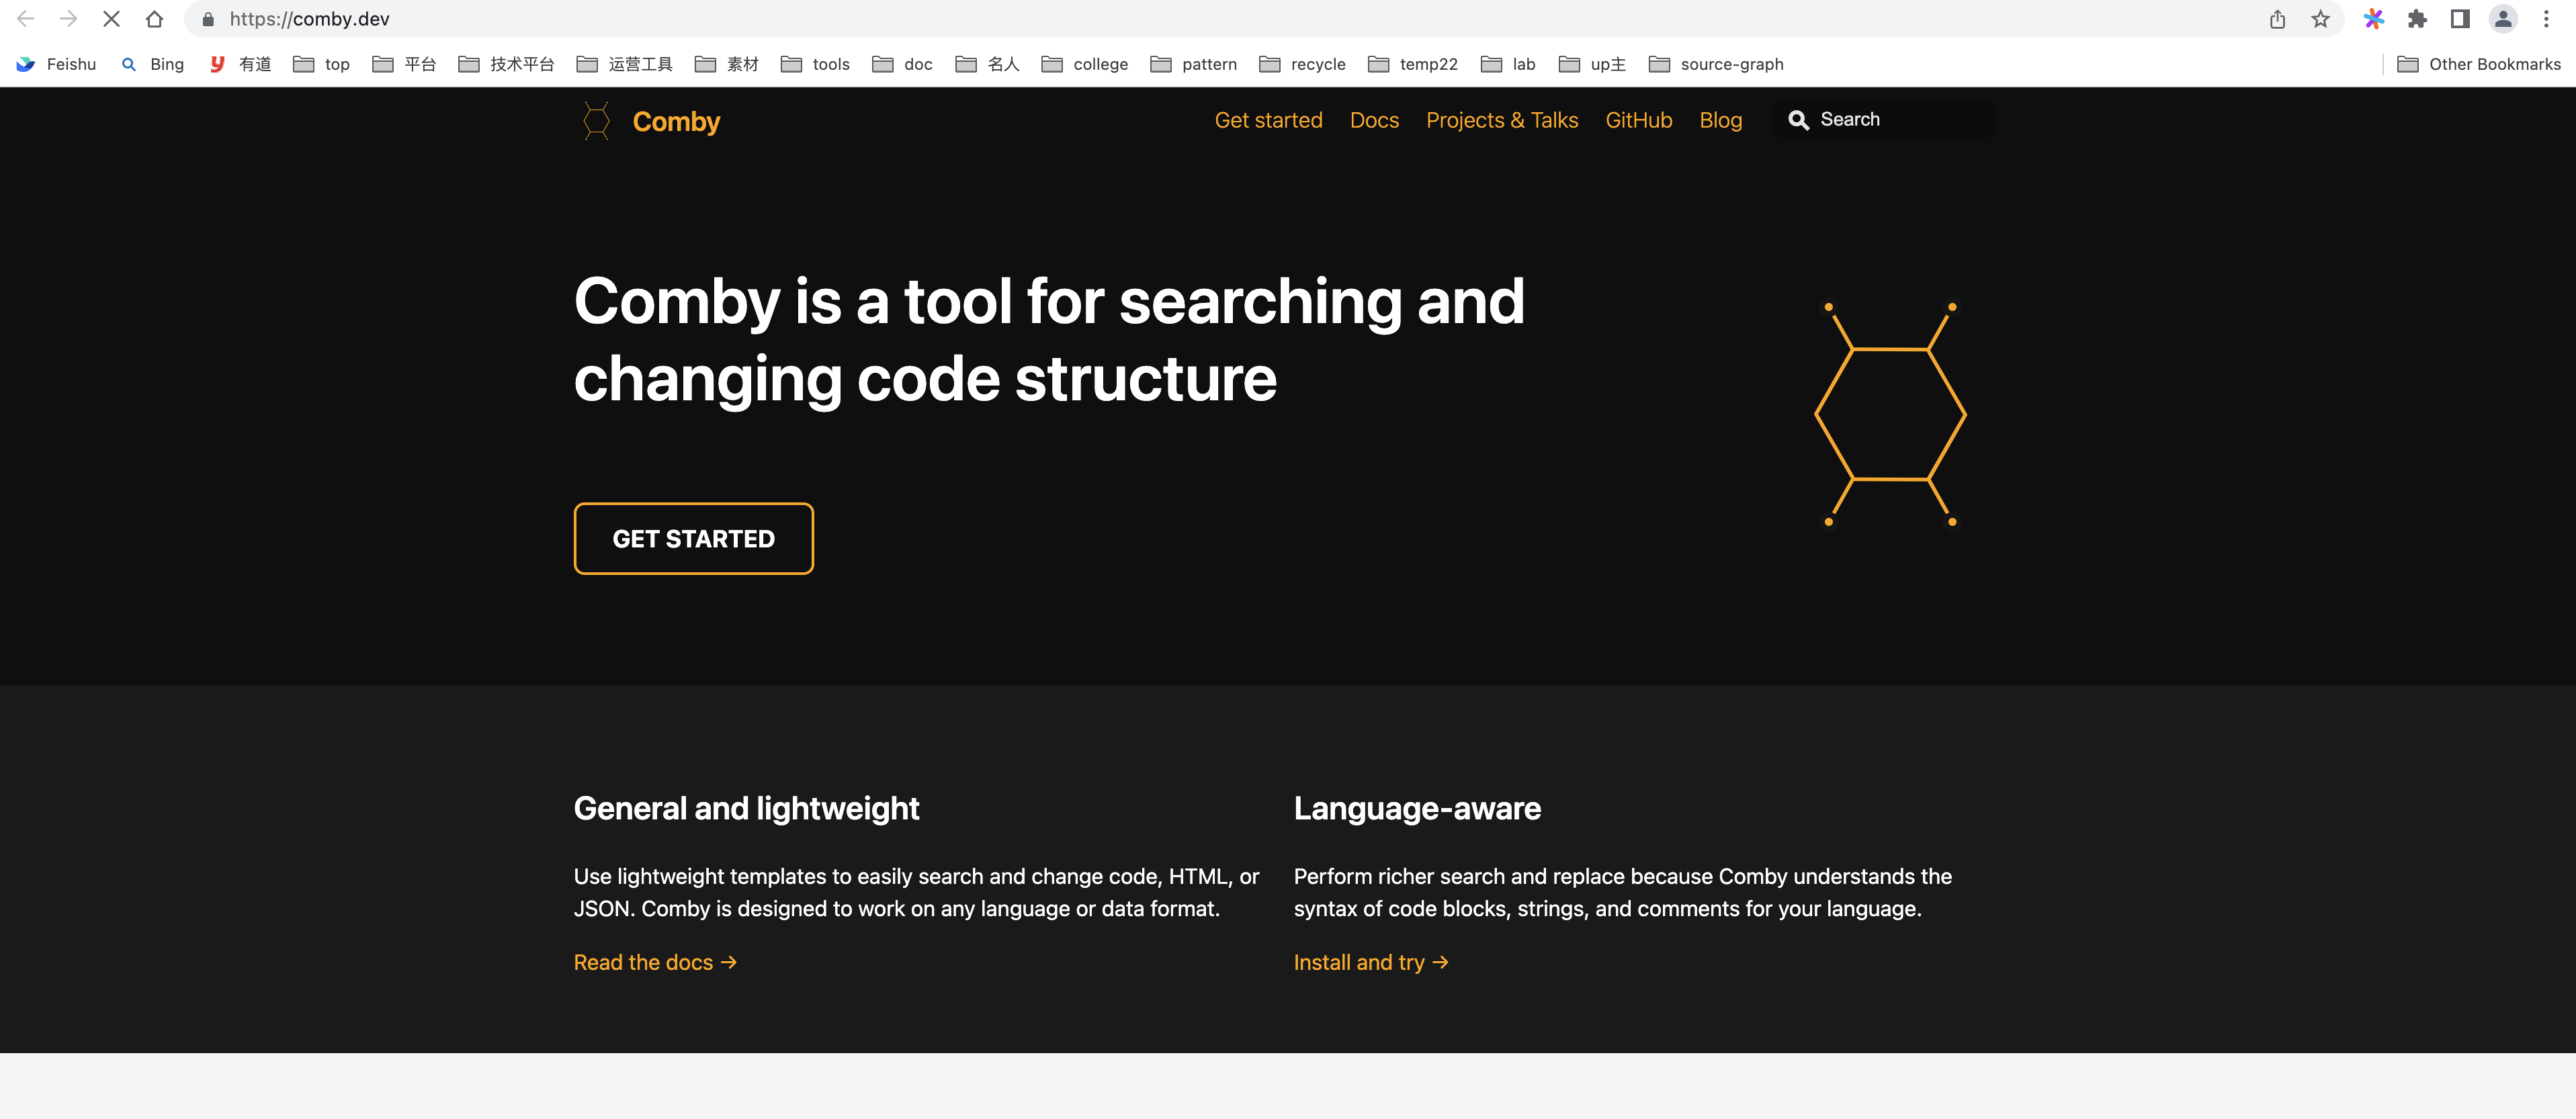Screen dimensions: 2576x1119
Task: Expand the 平台 bookmarks folder
Action: 404,64
